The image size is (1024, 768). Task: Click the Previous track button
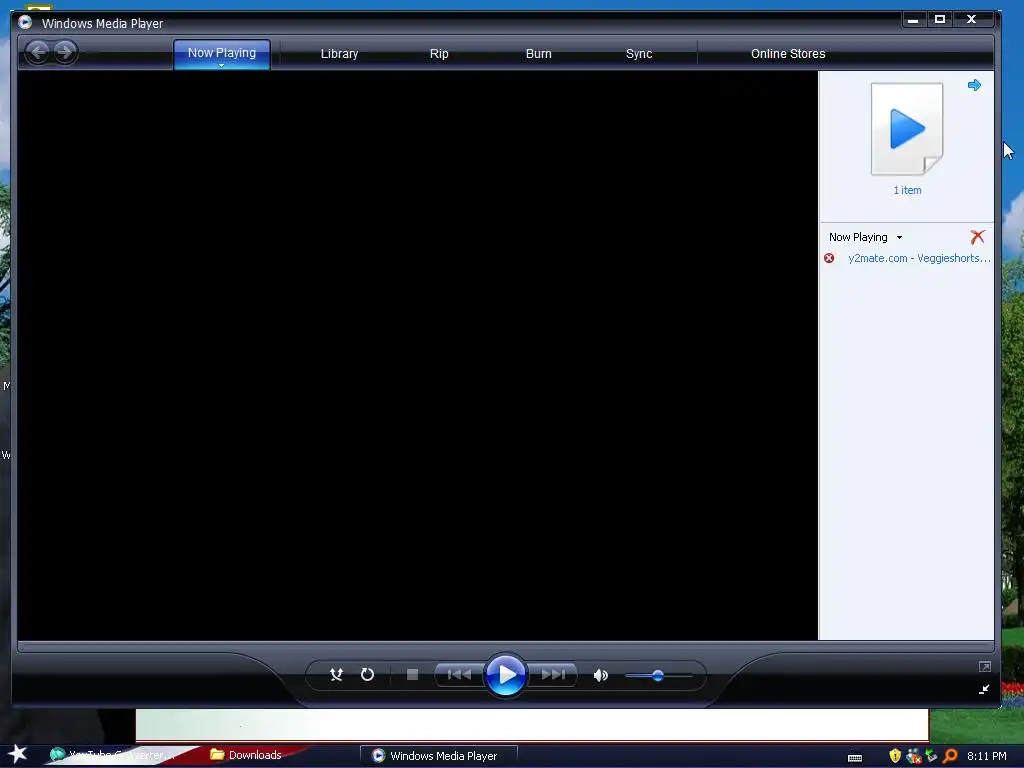pyautogui.click(x=459, y=675)
